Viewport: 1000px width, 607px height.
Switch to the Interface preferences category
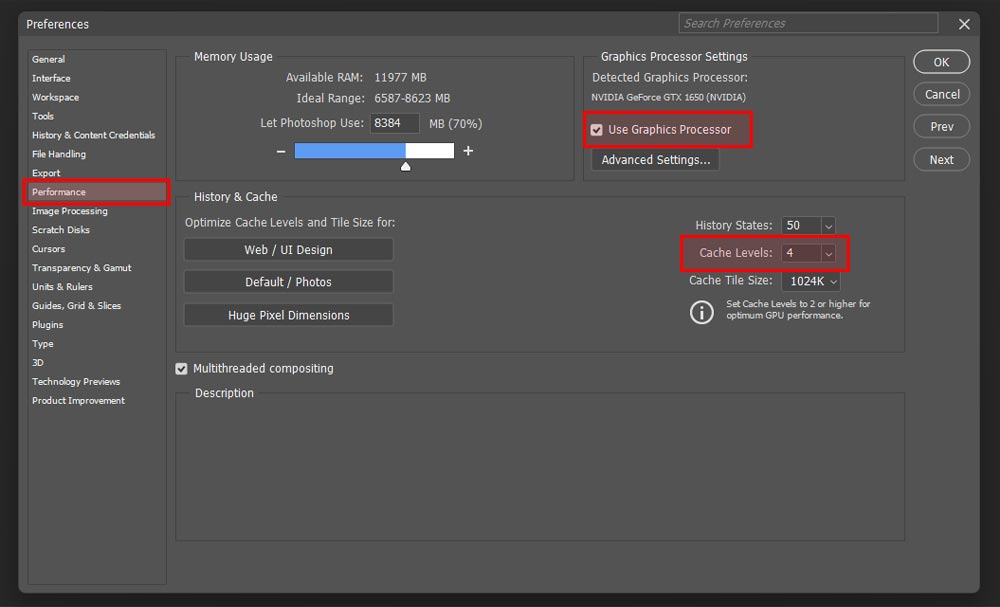[51, 78]
